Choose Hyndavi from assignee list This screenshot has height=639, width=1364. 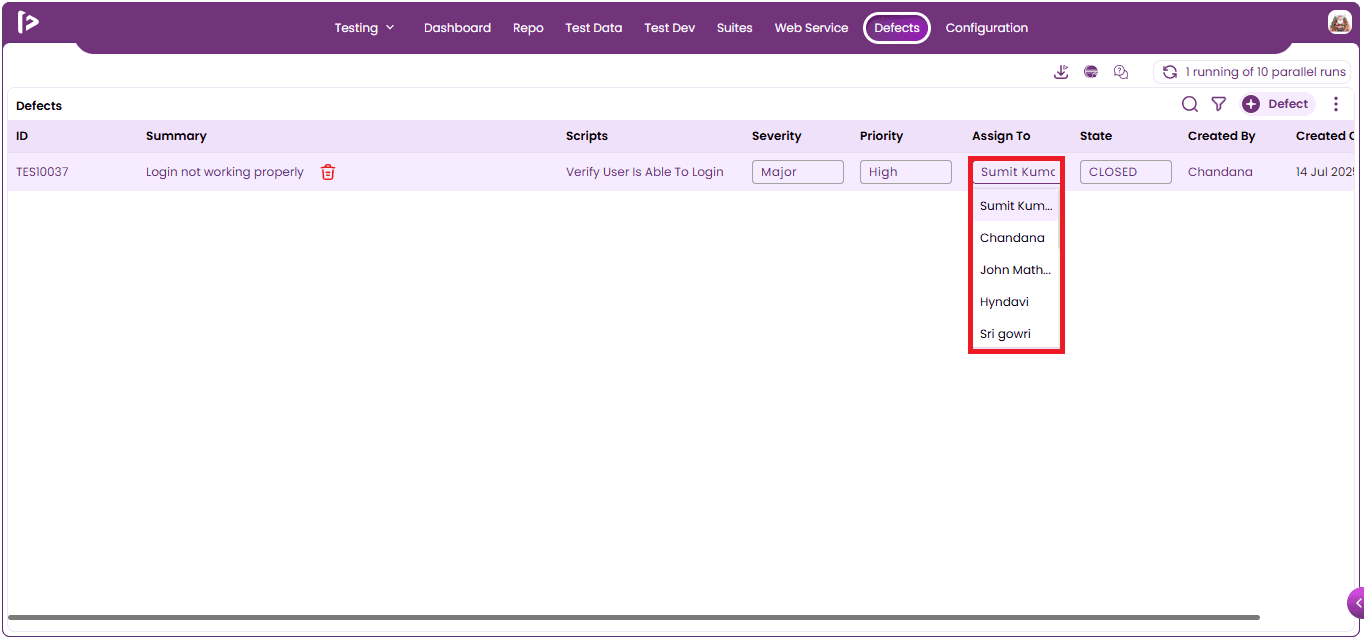[x=1016, y=302]
